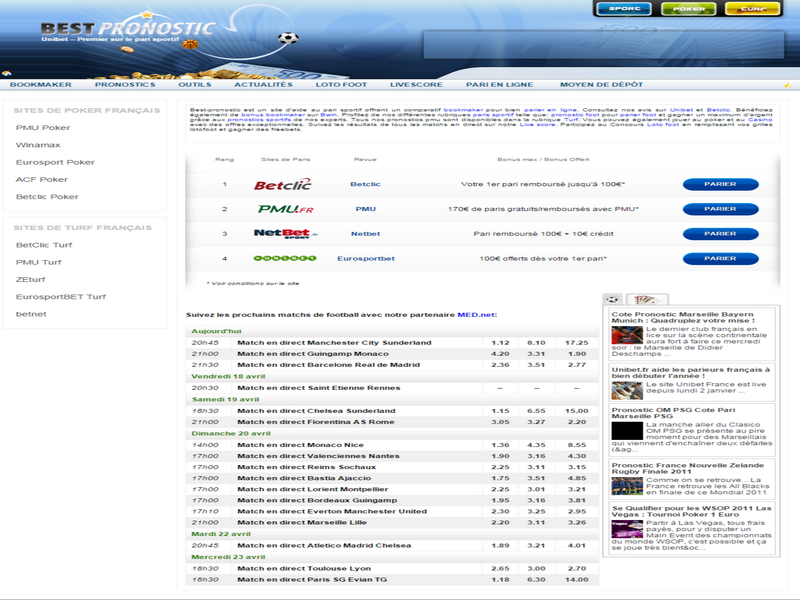Open the PRONOSTICS menu
The image size is (800, 600).
125,85
